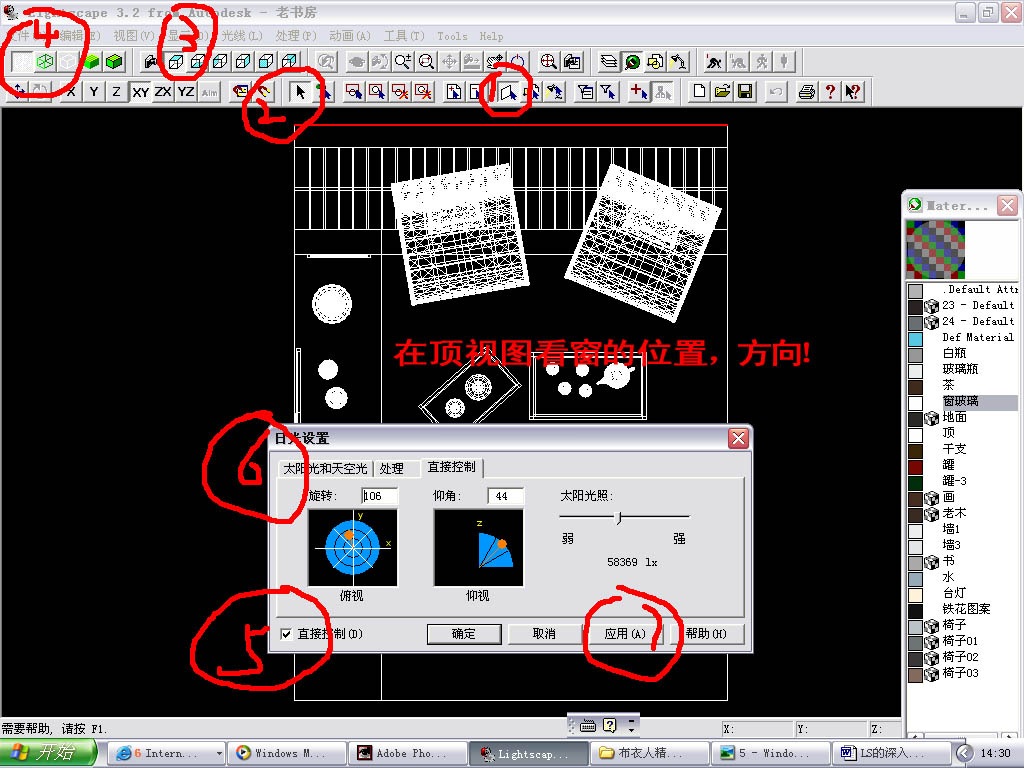Toggle the XY plane constraint button
Viewport: 1024px width, 768px height.
coord(140,91)
